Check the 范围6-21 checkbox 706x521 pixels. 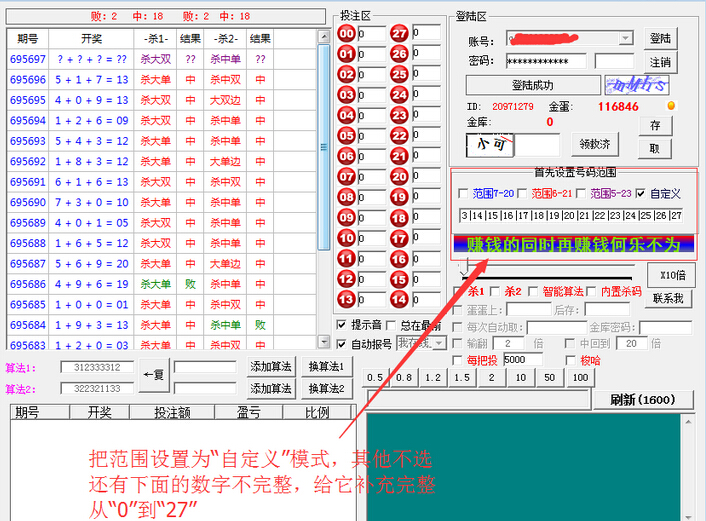point(522,194)
